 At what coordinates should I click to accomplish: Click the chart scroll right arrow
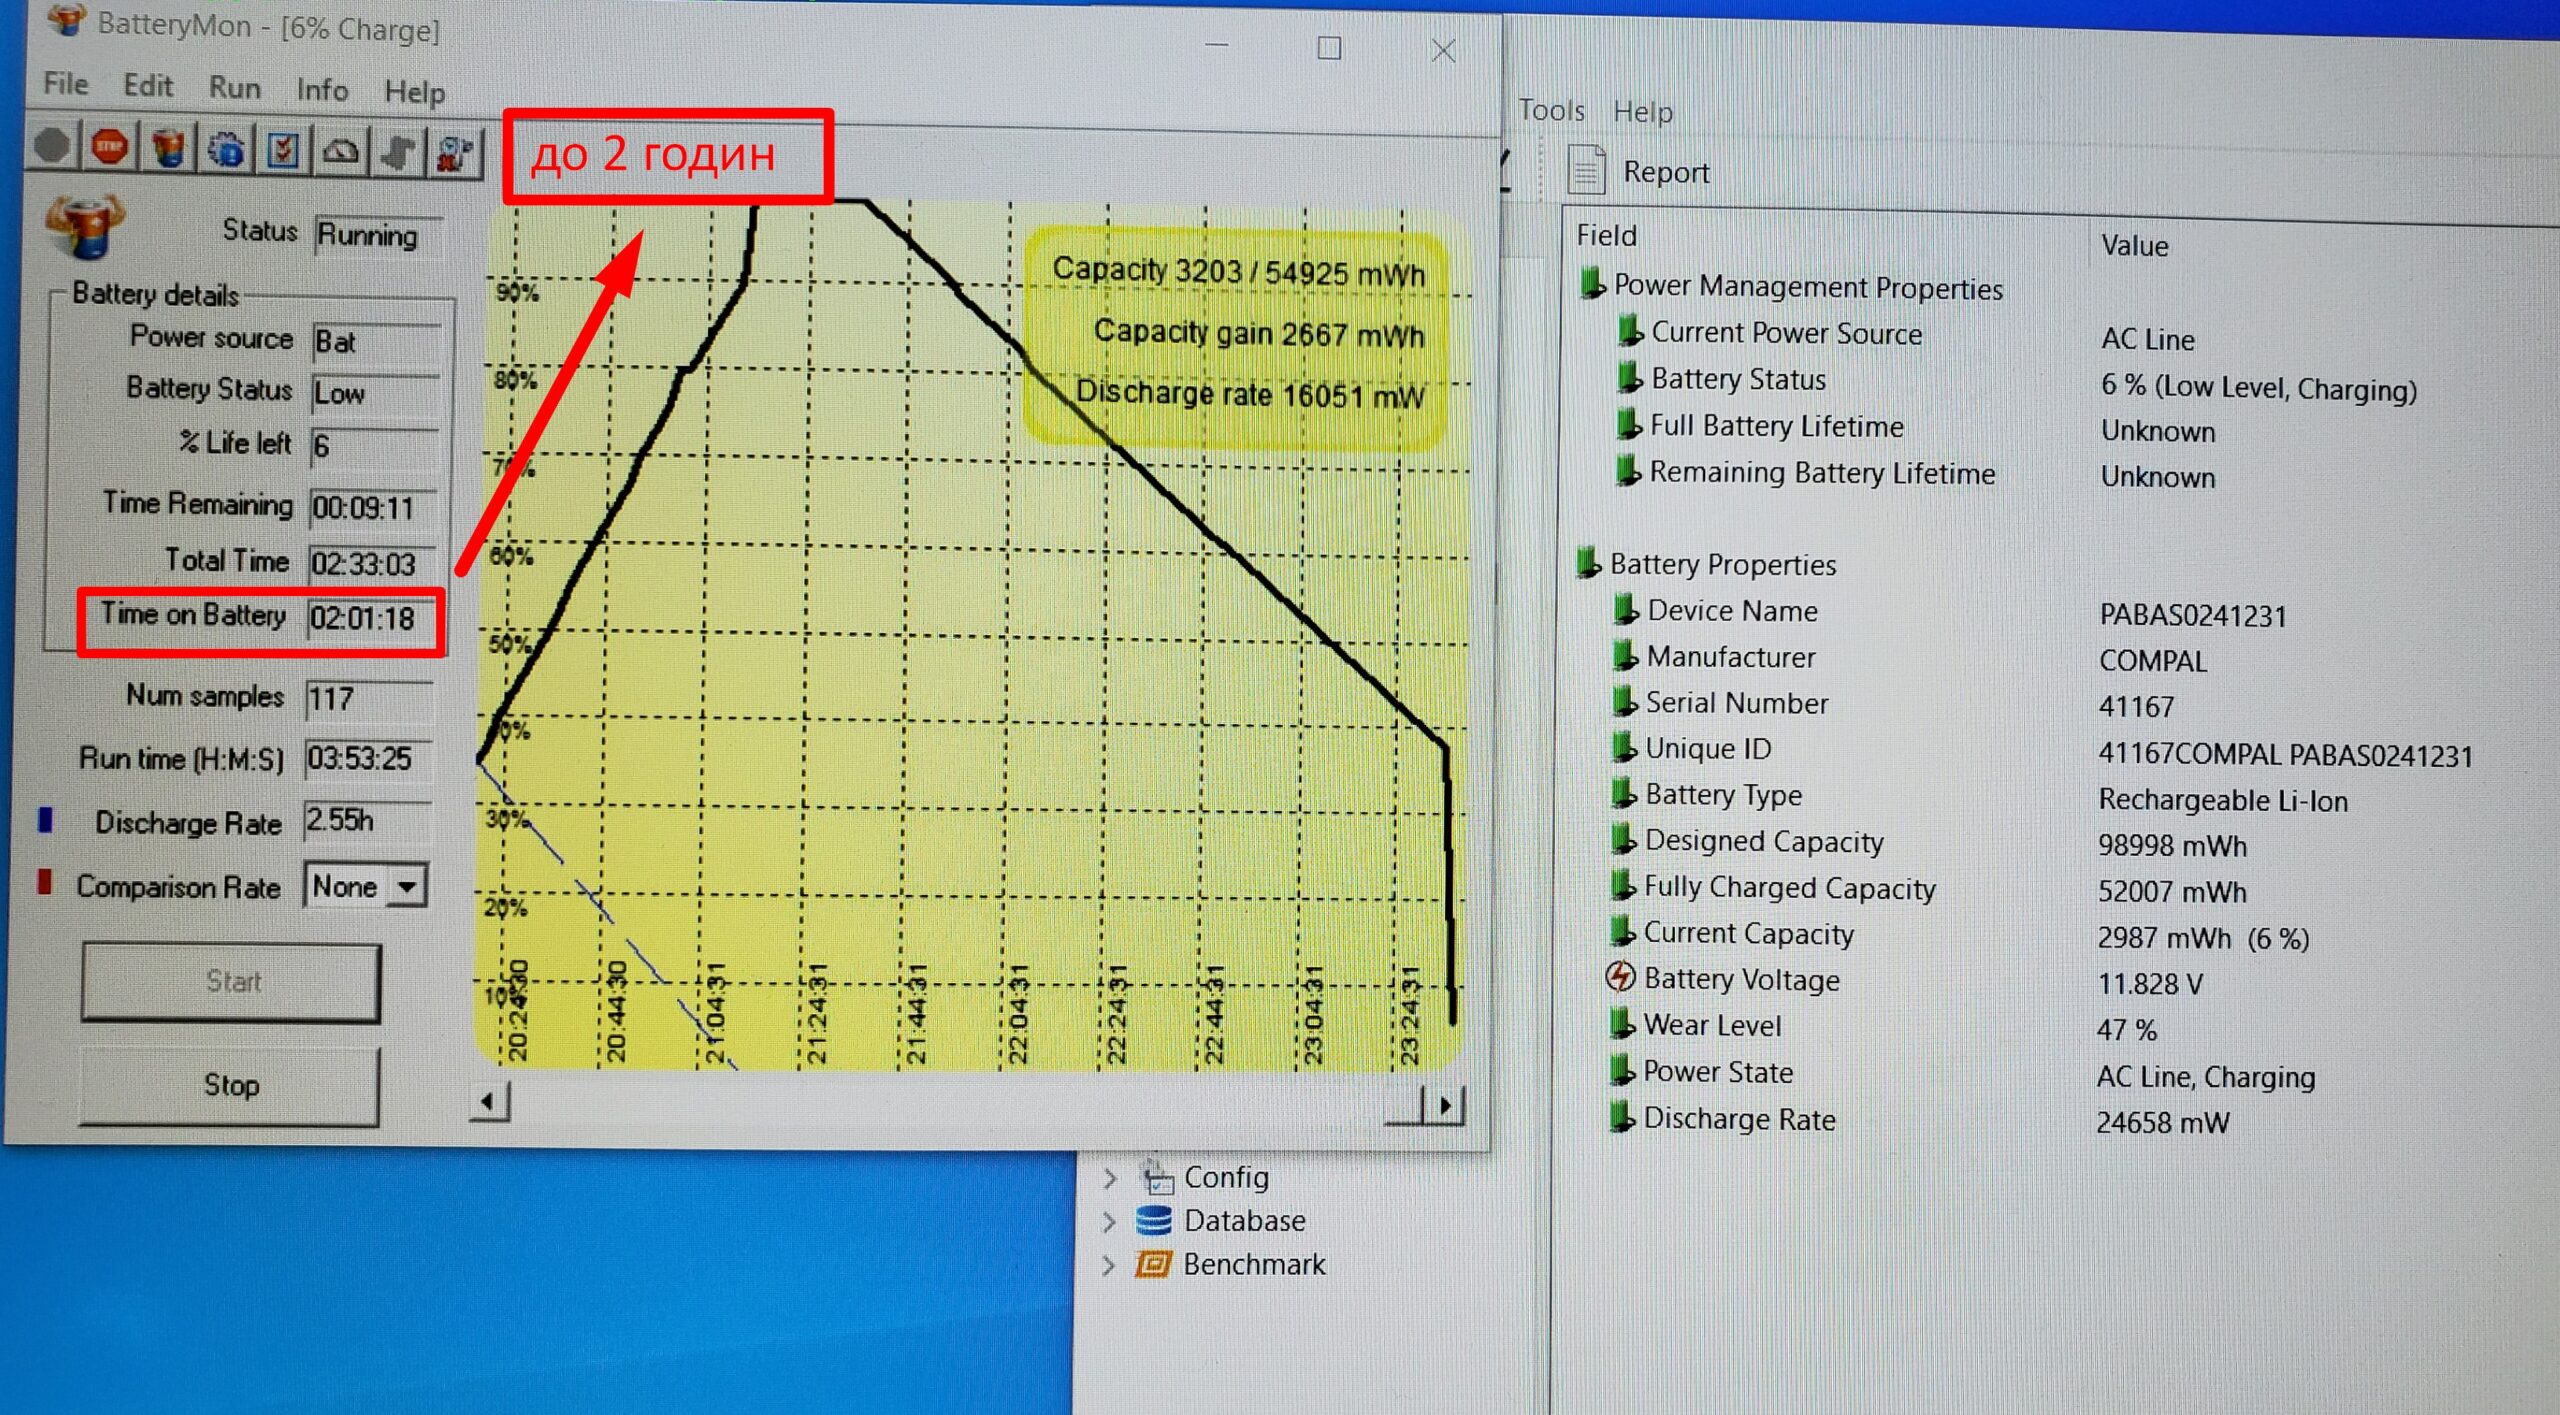(x=1445, y=1105)
